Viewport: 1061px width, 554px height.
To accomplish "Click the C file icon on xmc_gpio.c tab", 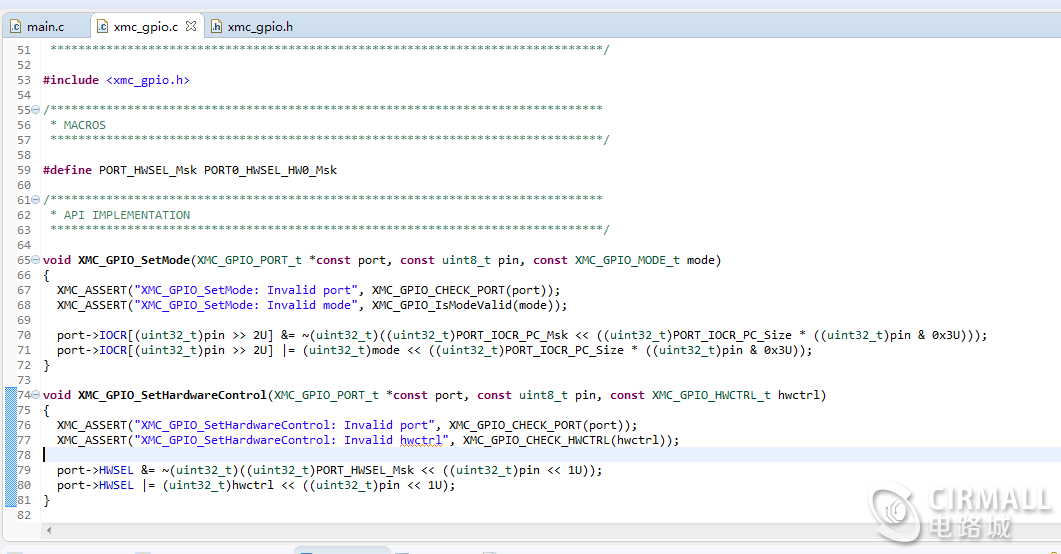I will 103,27.
